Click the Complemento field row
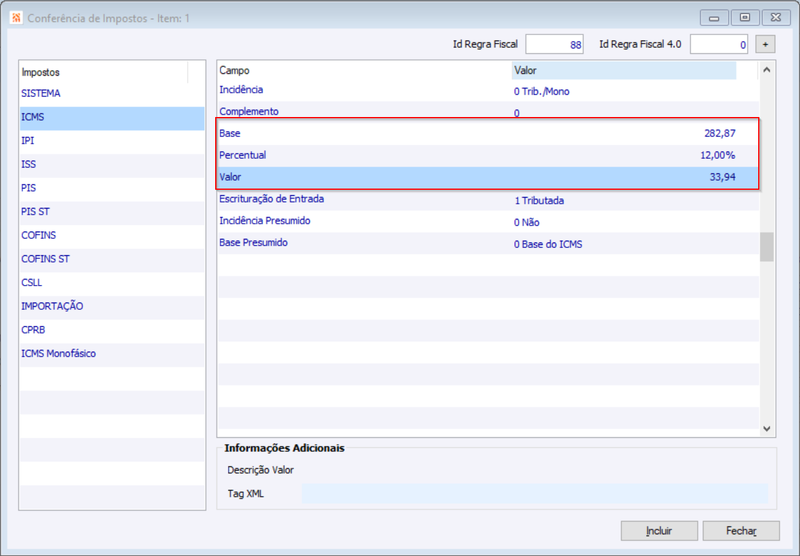 (488, 112)
